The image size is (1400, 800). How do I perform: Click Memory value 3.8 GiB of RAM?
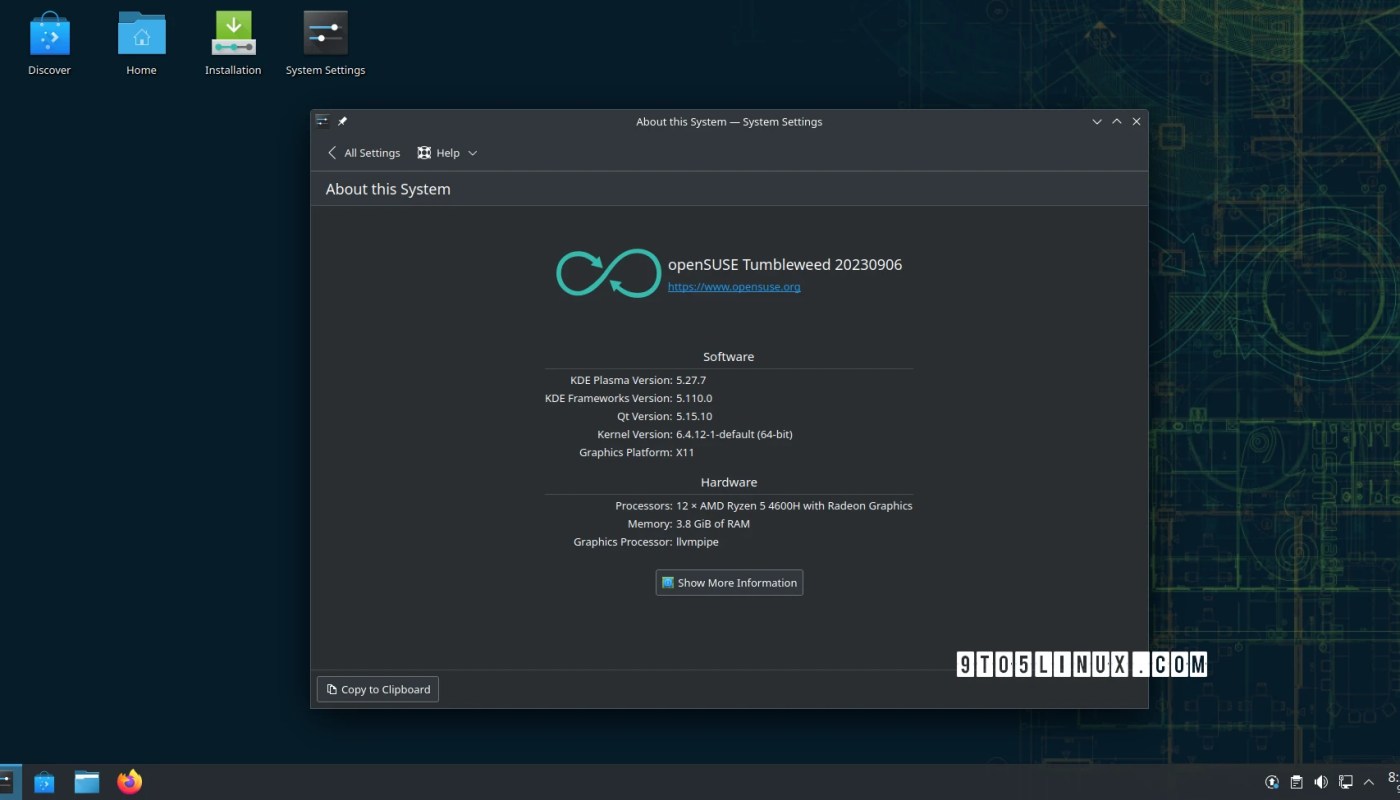[713, 524]
